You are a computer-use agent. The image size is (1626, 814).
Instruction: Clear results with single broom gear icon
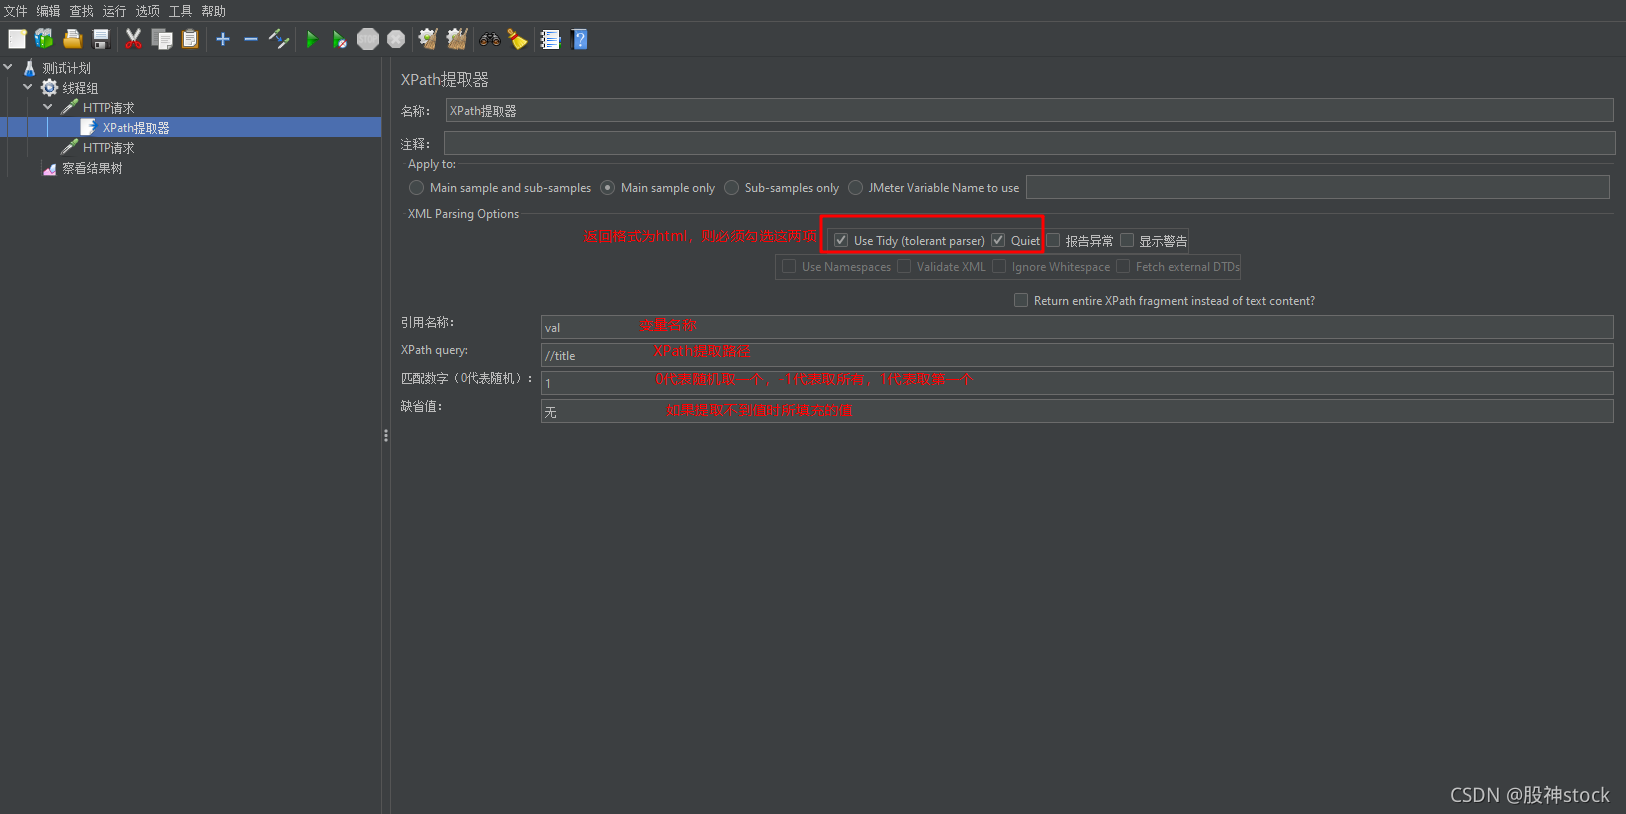(x=428, y=39)
